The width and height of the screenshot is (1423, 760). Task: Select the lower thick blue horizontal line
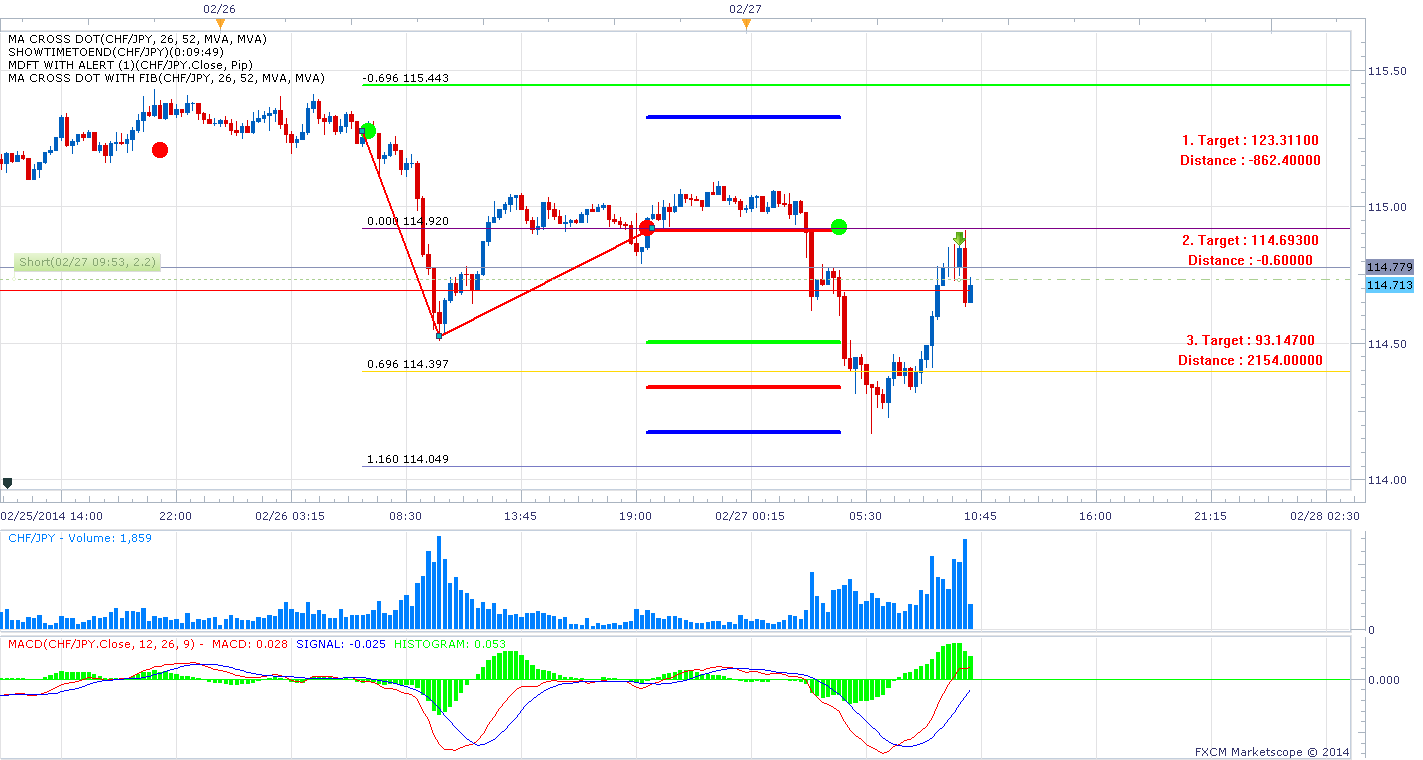743,432
